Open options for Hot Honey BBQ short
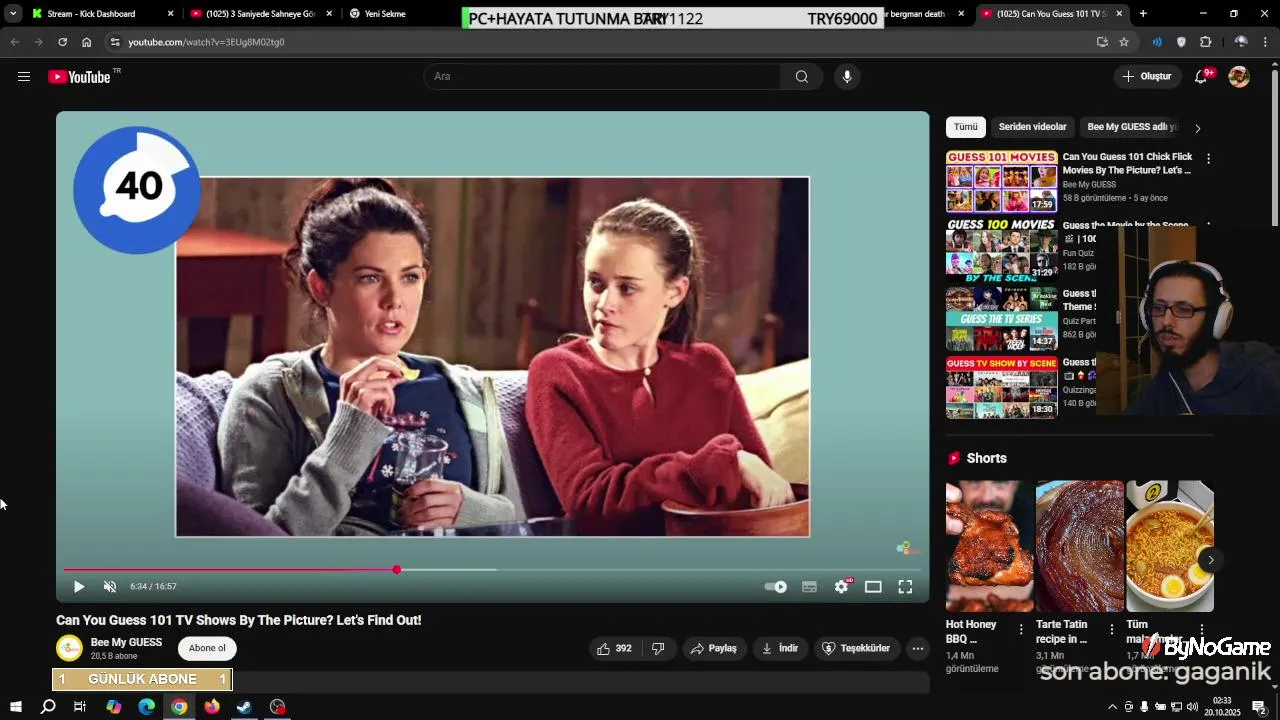Viewport: 1280px width, 720px height. tap(1021, 629)
